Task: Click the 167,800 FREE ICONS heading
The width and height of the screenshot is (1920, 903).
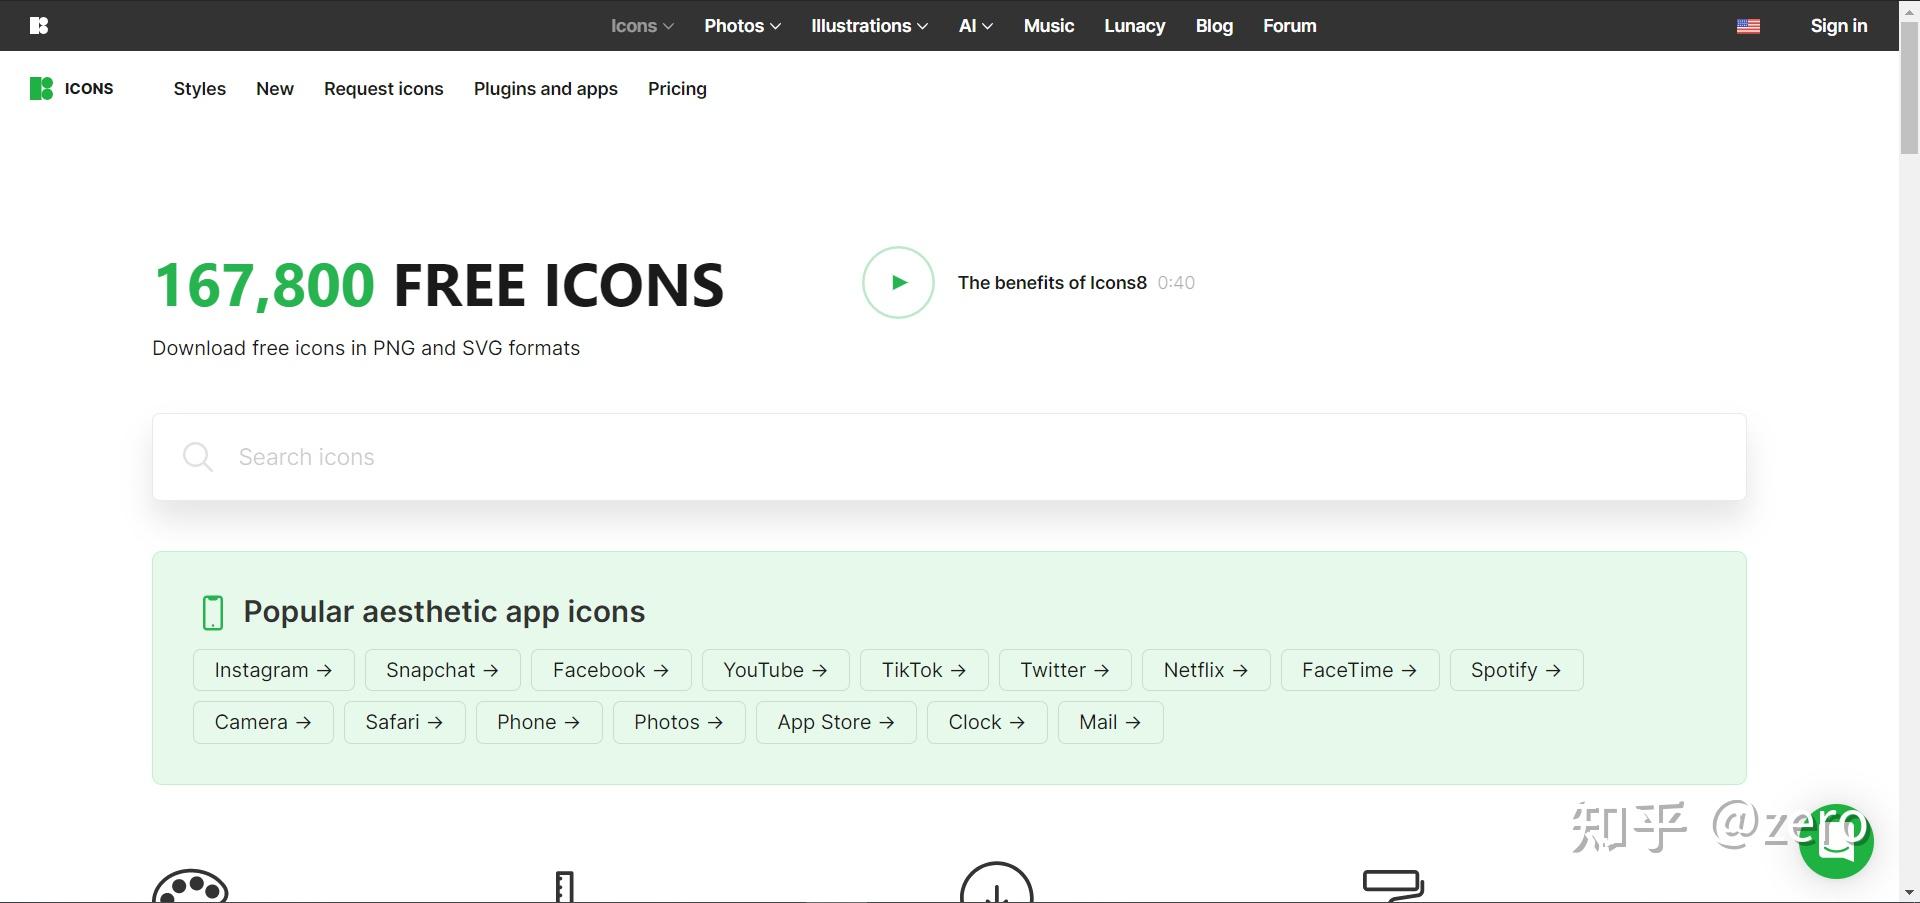Action: [438, 285]
